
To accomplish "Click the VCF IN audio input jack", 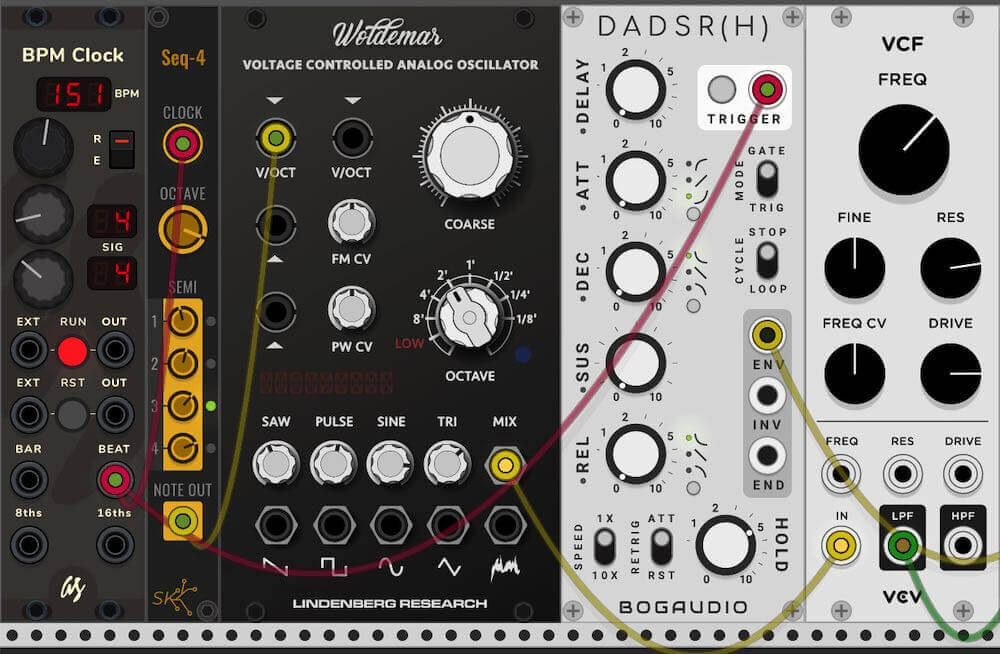I will [841, 546].
